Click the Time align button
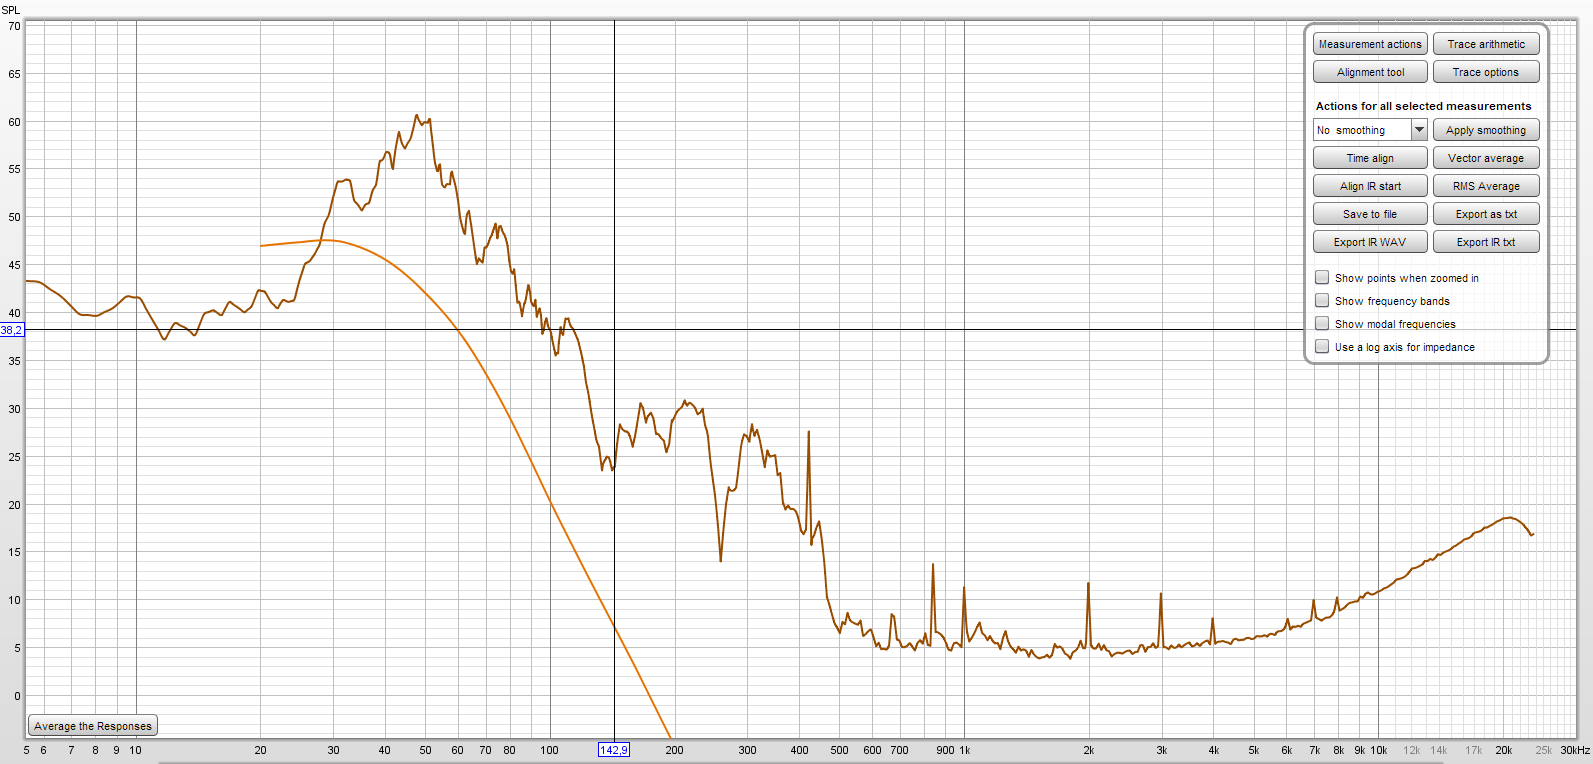 (1370, 158)
